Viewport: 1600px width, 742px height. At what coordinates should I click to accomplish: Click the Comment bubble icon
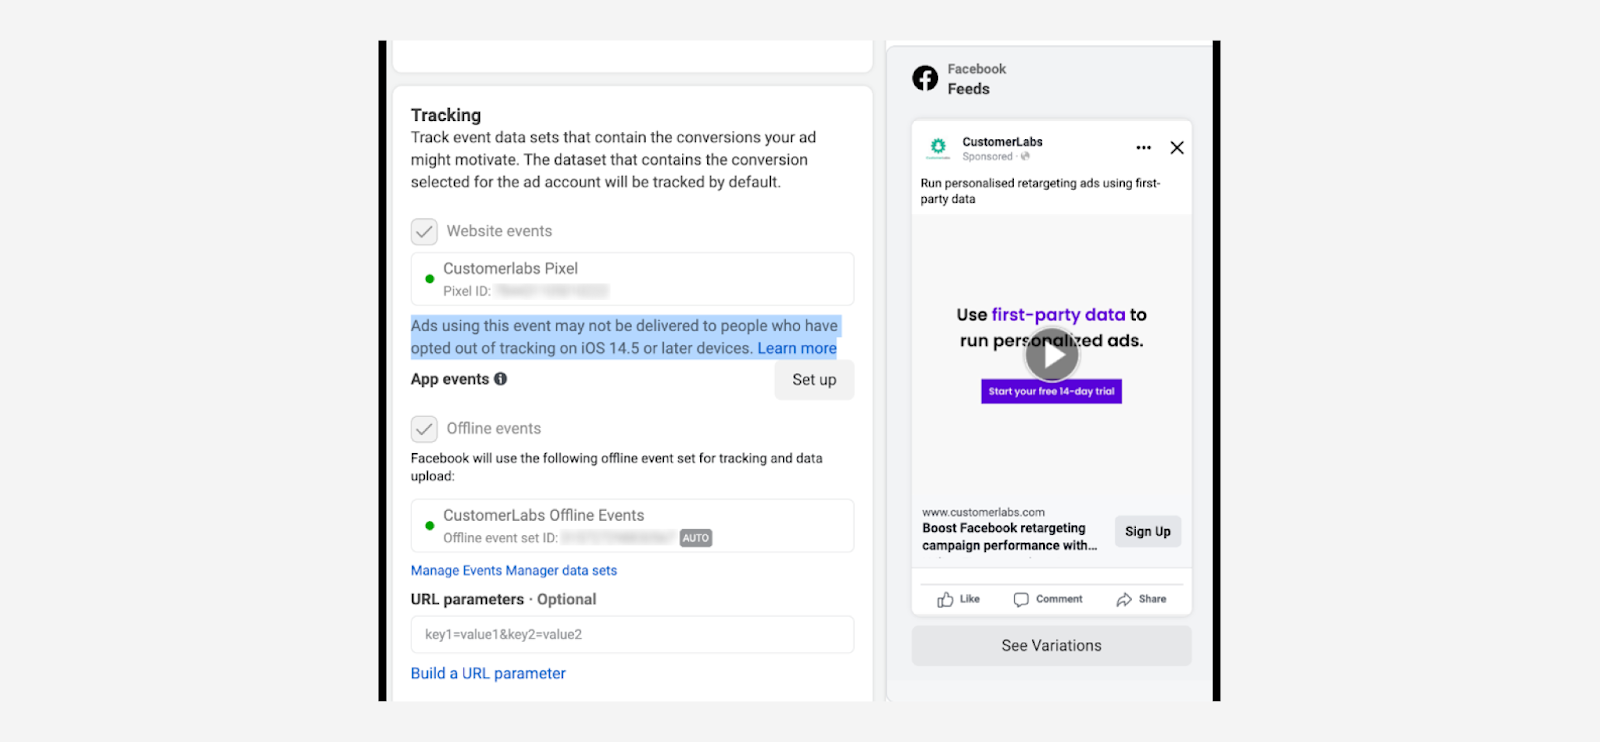1021,600
